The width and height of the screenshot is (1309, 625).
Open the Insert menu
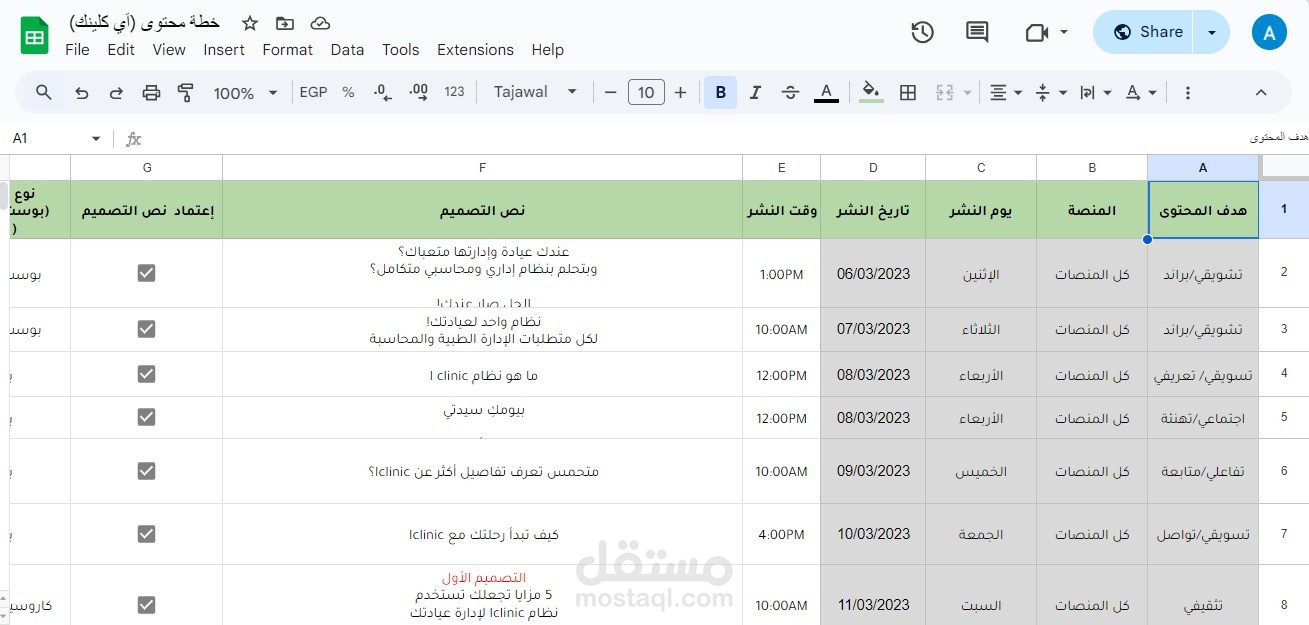224,50
